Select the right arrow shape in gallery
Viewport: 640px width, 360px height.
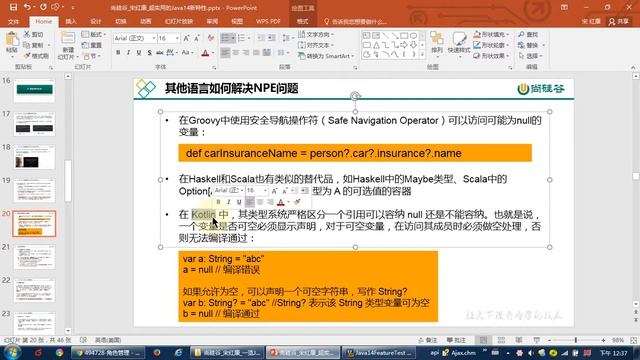404,44
